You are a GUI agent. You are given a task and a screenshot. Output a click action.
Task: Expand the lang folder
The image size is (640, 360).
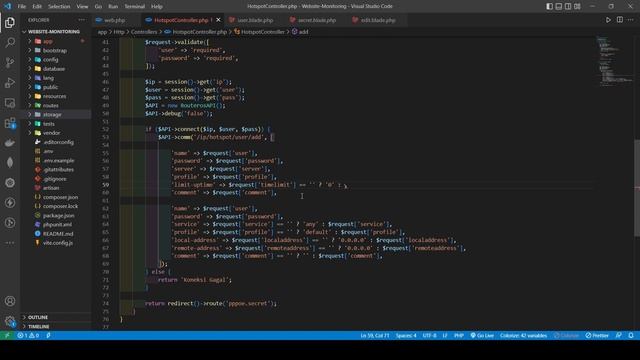tap(48, 78)
